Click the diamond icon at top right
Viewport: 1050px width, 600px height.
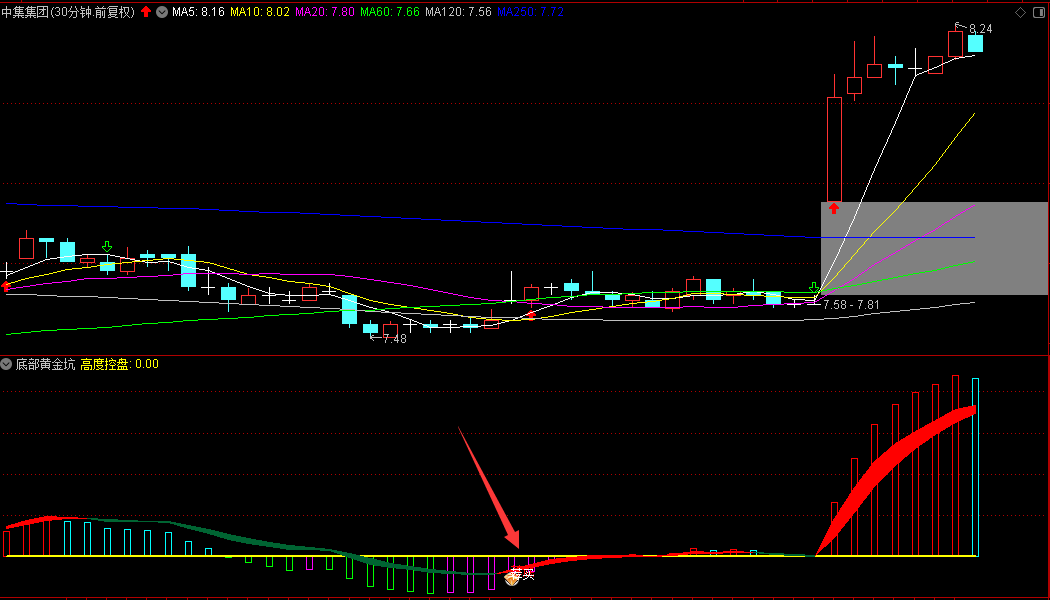[x=1021, y=12]
